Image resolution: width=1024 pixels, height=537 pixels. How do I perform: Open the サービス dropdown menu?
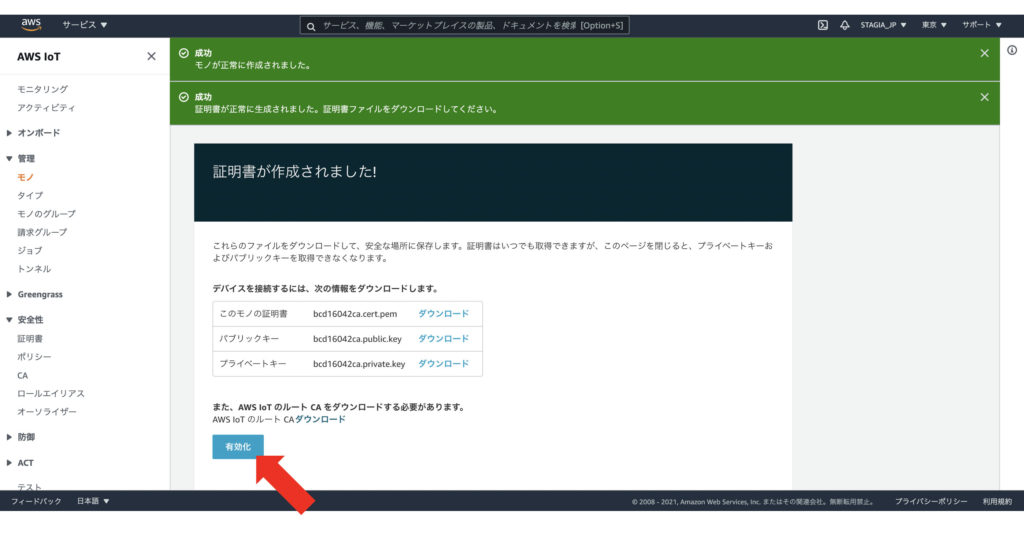pyautogui.click(x=84, y=25)
